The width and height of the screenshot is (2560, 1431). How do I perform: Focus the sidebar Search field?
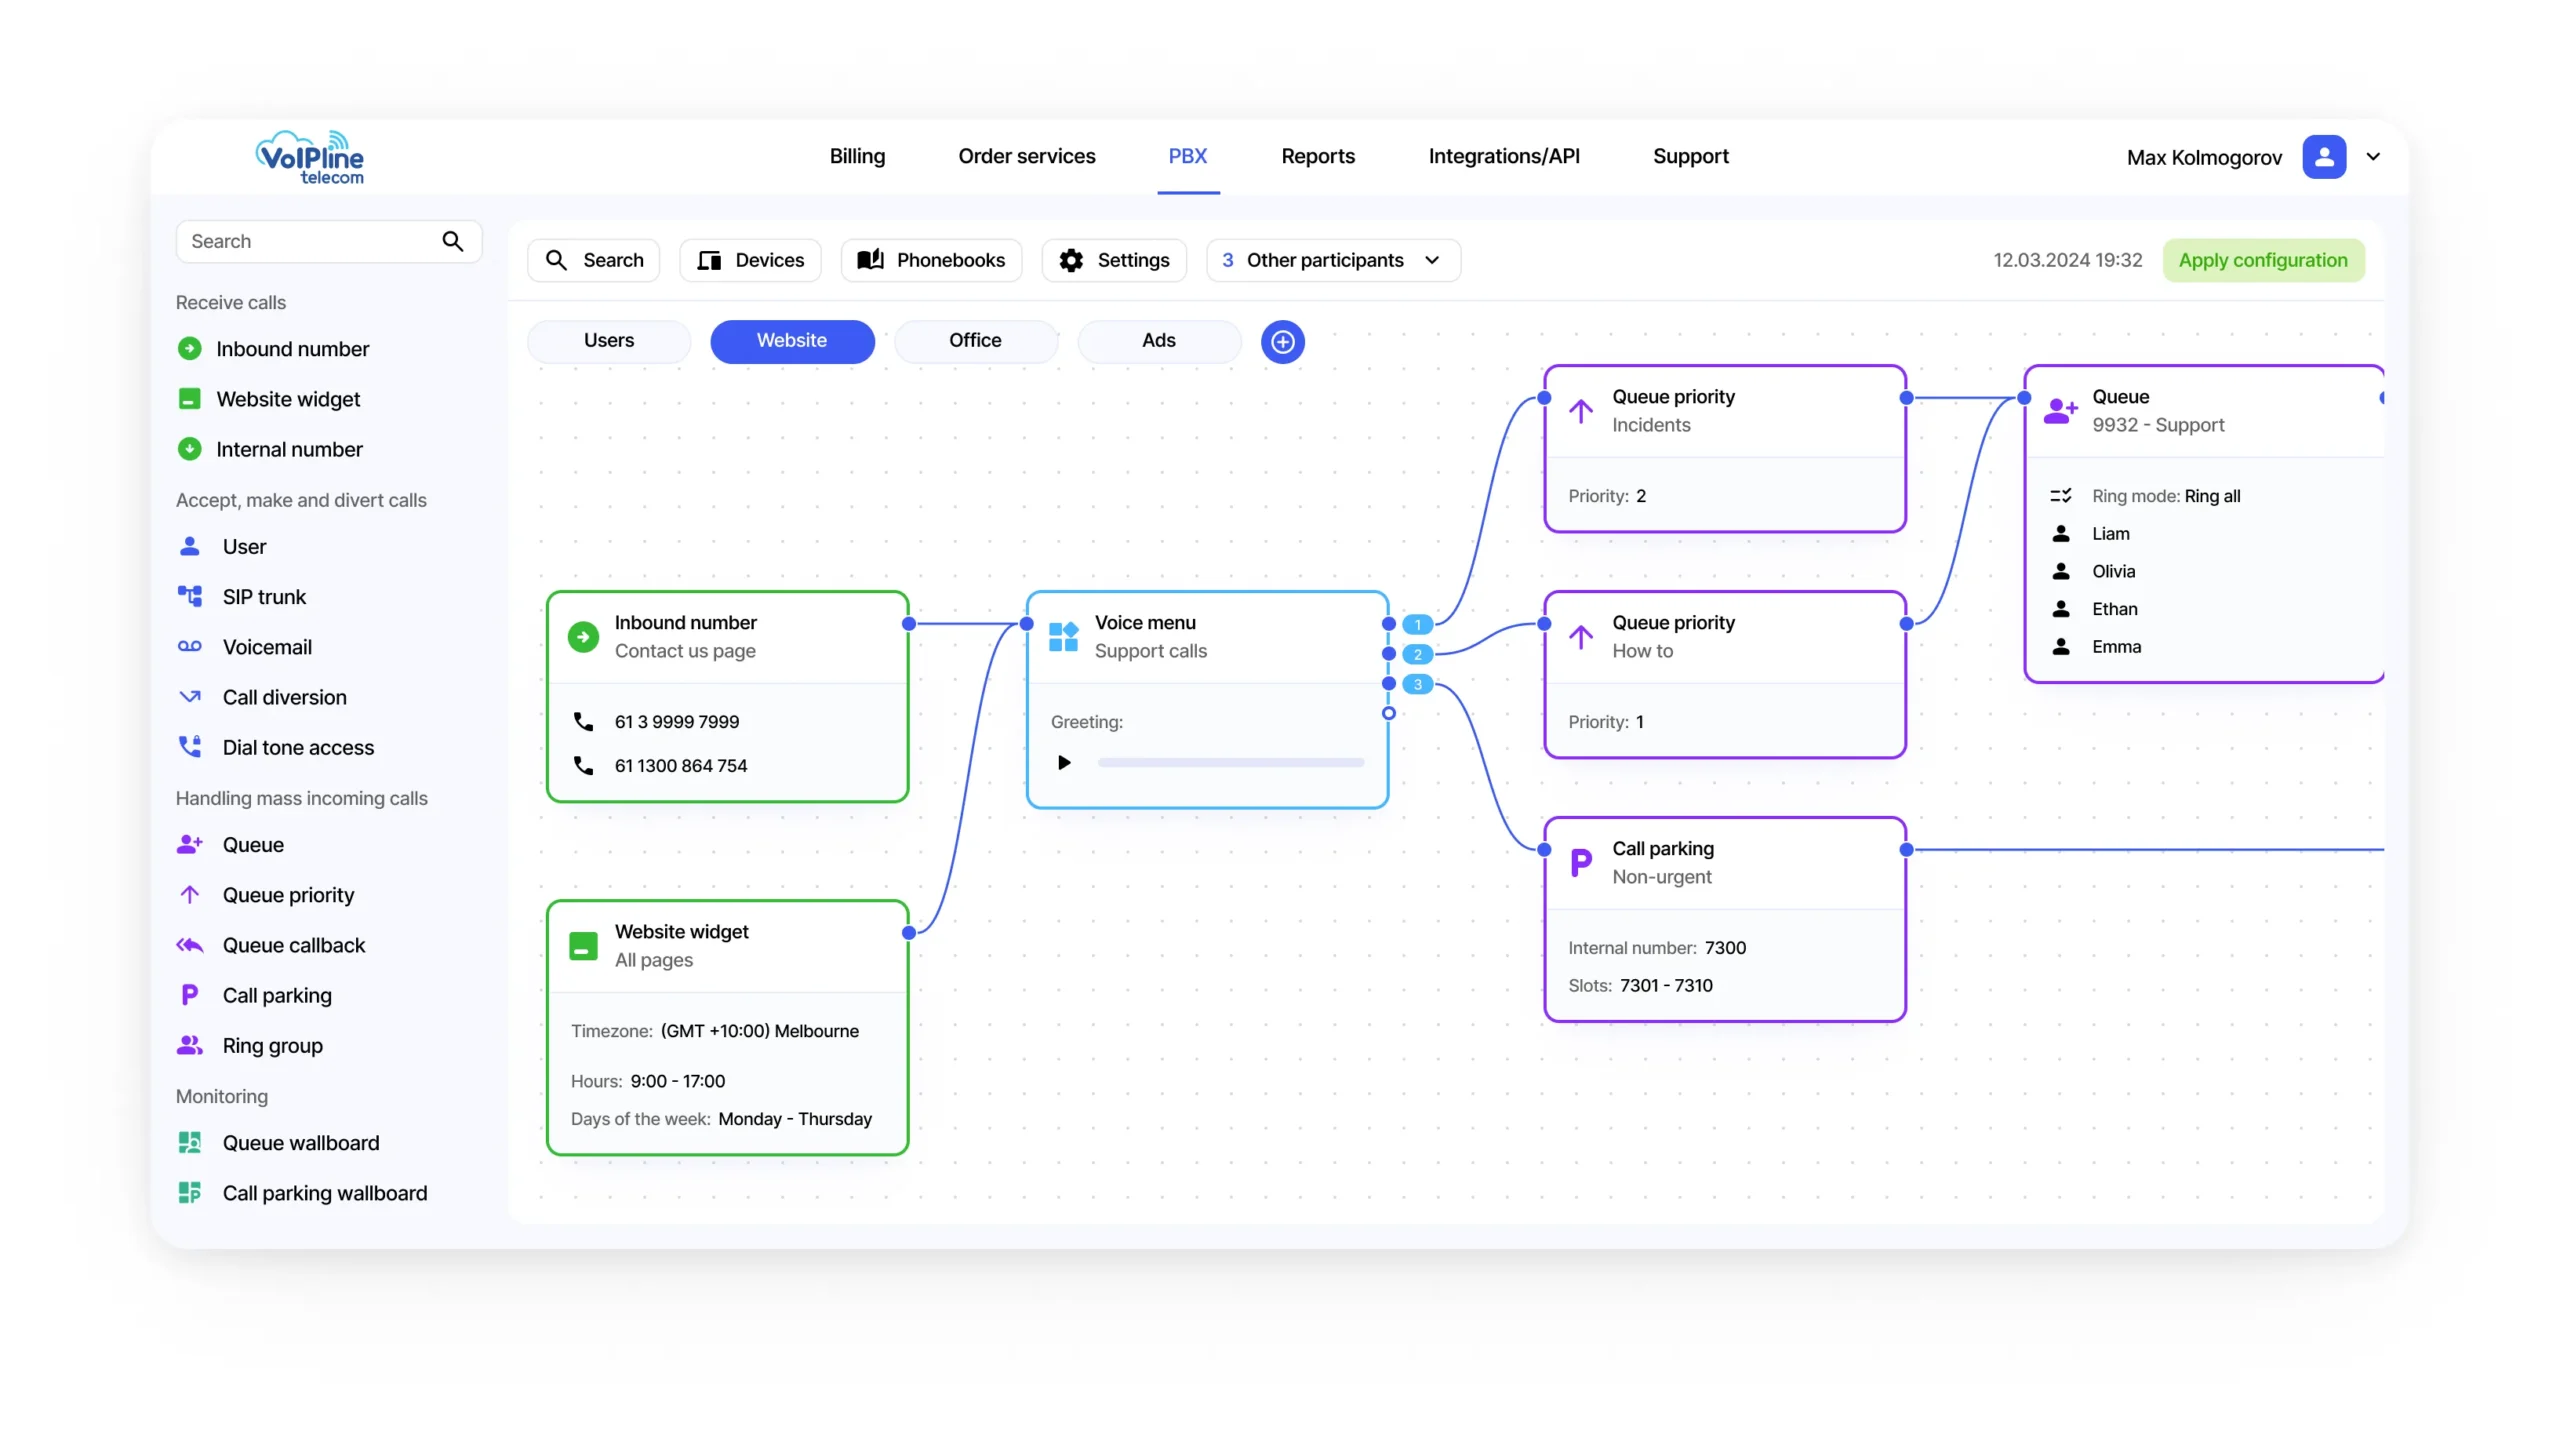328,241
